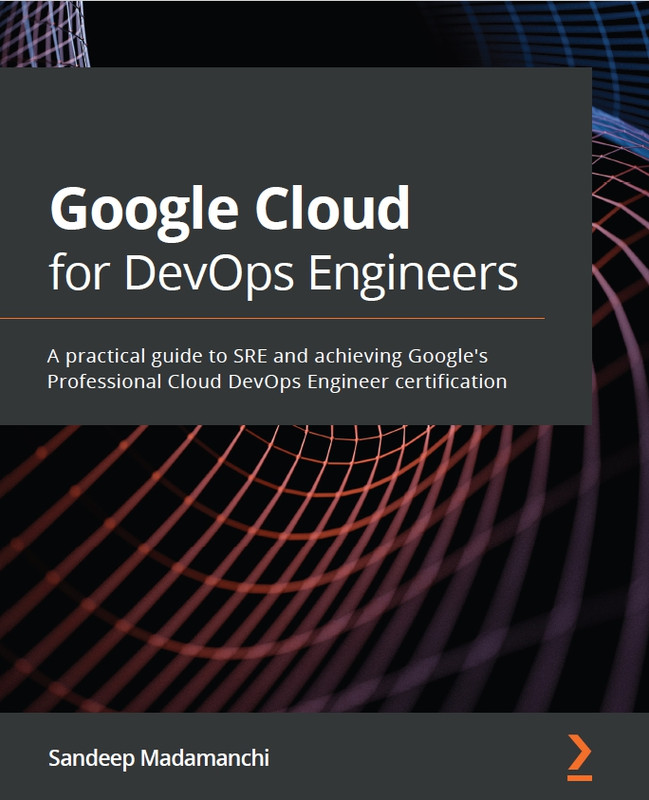Image resolution: width=649 pixels, height=800 pixels.
Task: Select the "Professional Cloud DevOps Engineer certification" line
Action: click(278, 381)
